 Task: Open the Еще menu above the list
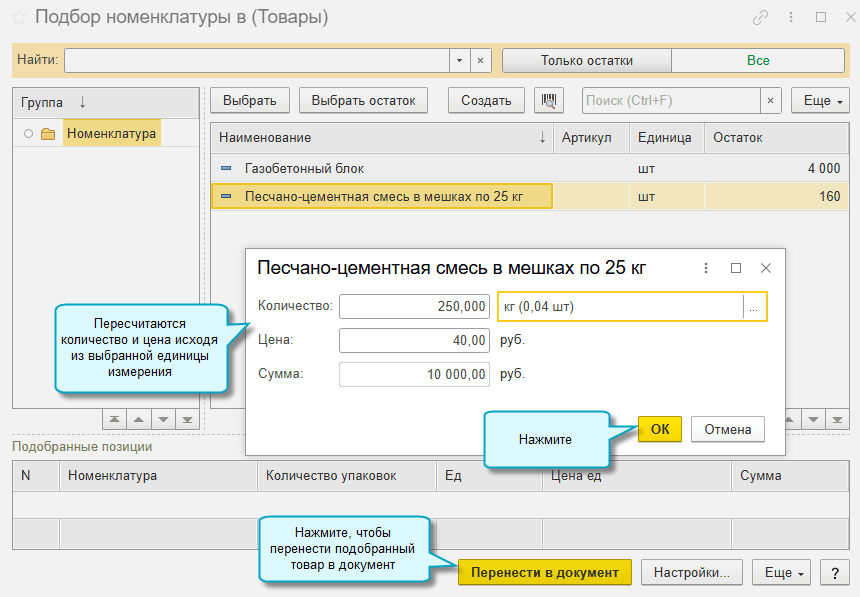coord(821,100)
